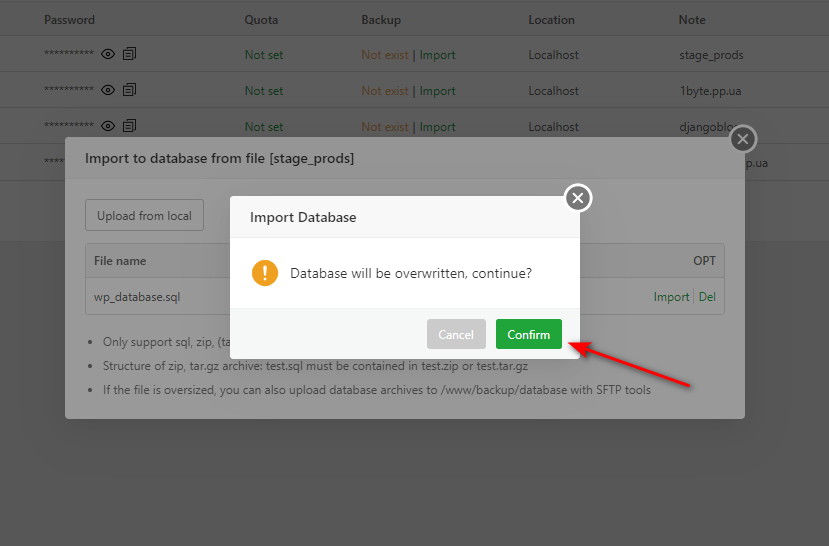The height and width of the screenshot is (546, 829).
Task: Close the Import Database confirmation popup
Action: [578, 198]
